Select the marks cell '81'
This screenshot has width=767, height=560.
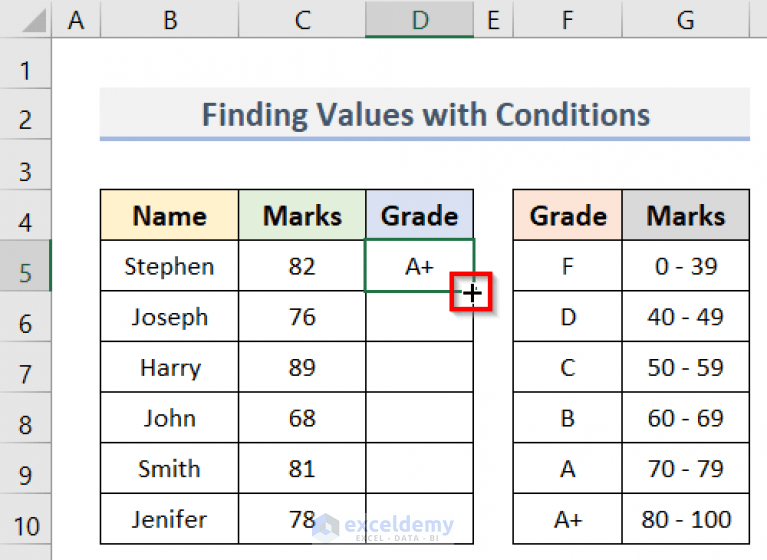(x=302, y=469)
